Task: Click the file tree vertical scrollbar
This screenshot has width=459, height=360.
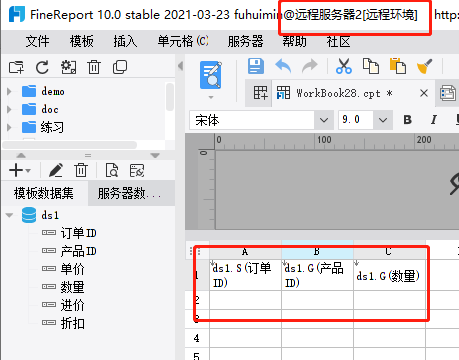Action: pyautogui.click(x=170, y=97)
